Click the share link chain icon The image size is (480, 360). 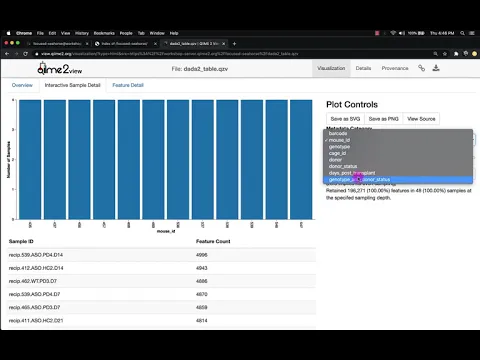(x=421, y=68)
